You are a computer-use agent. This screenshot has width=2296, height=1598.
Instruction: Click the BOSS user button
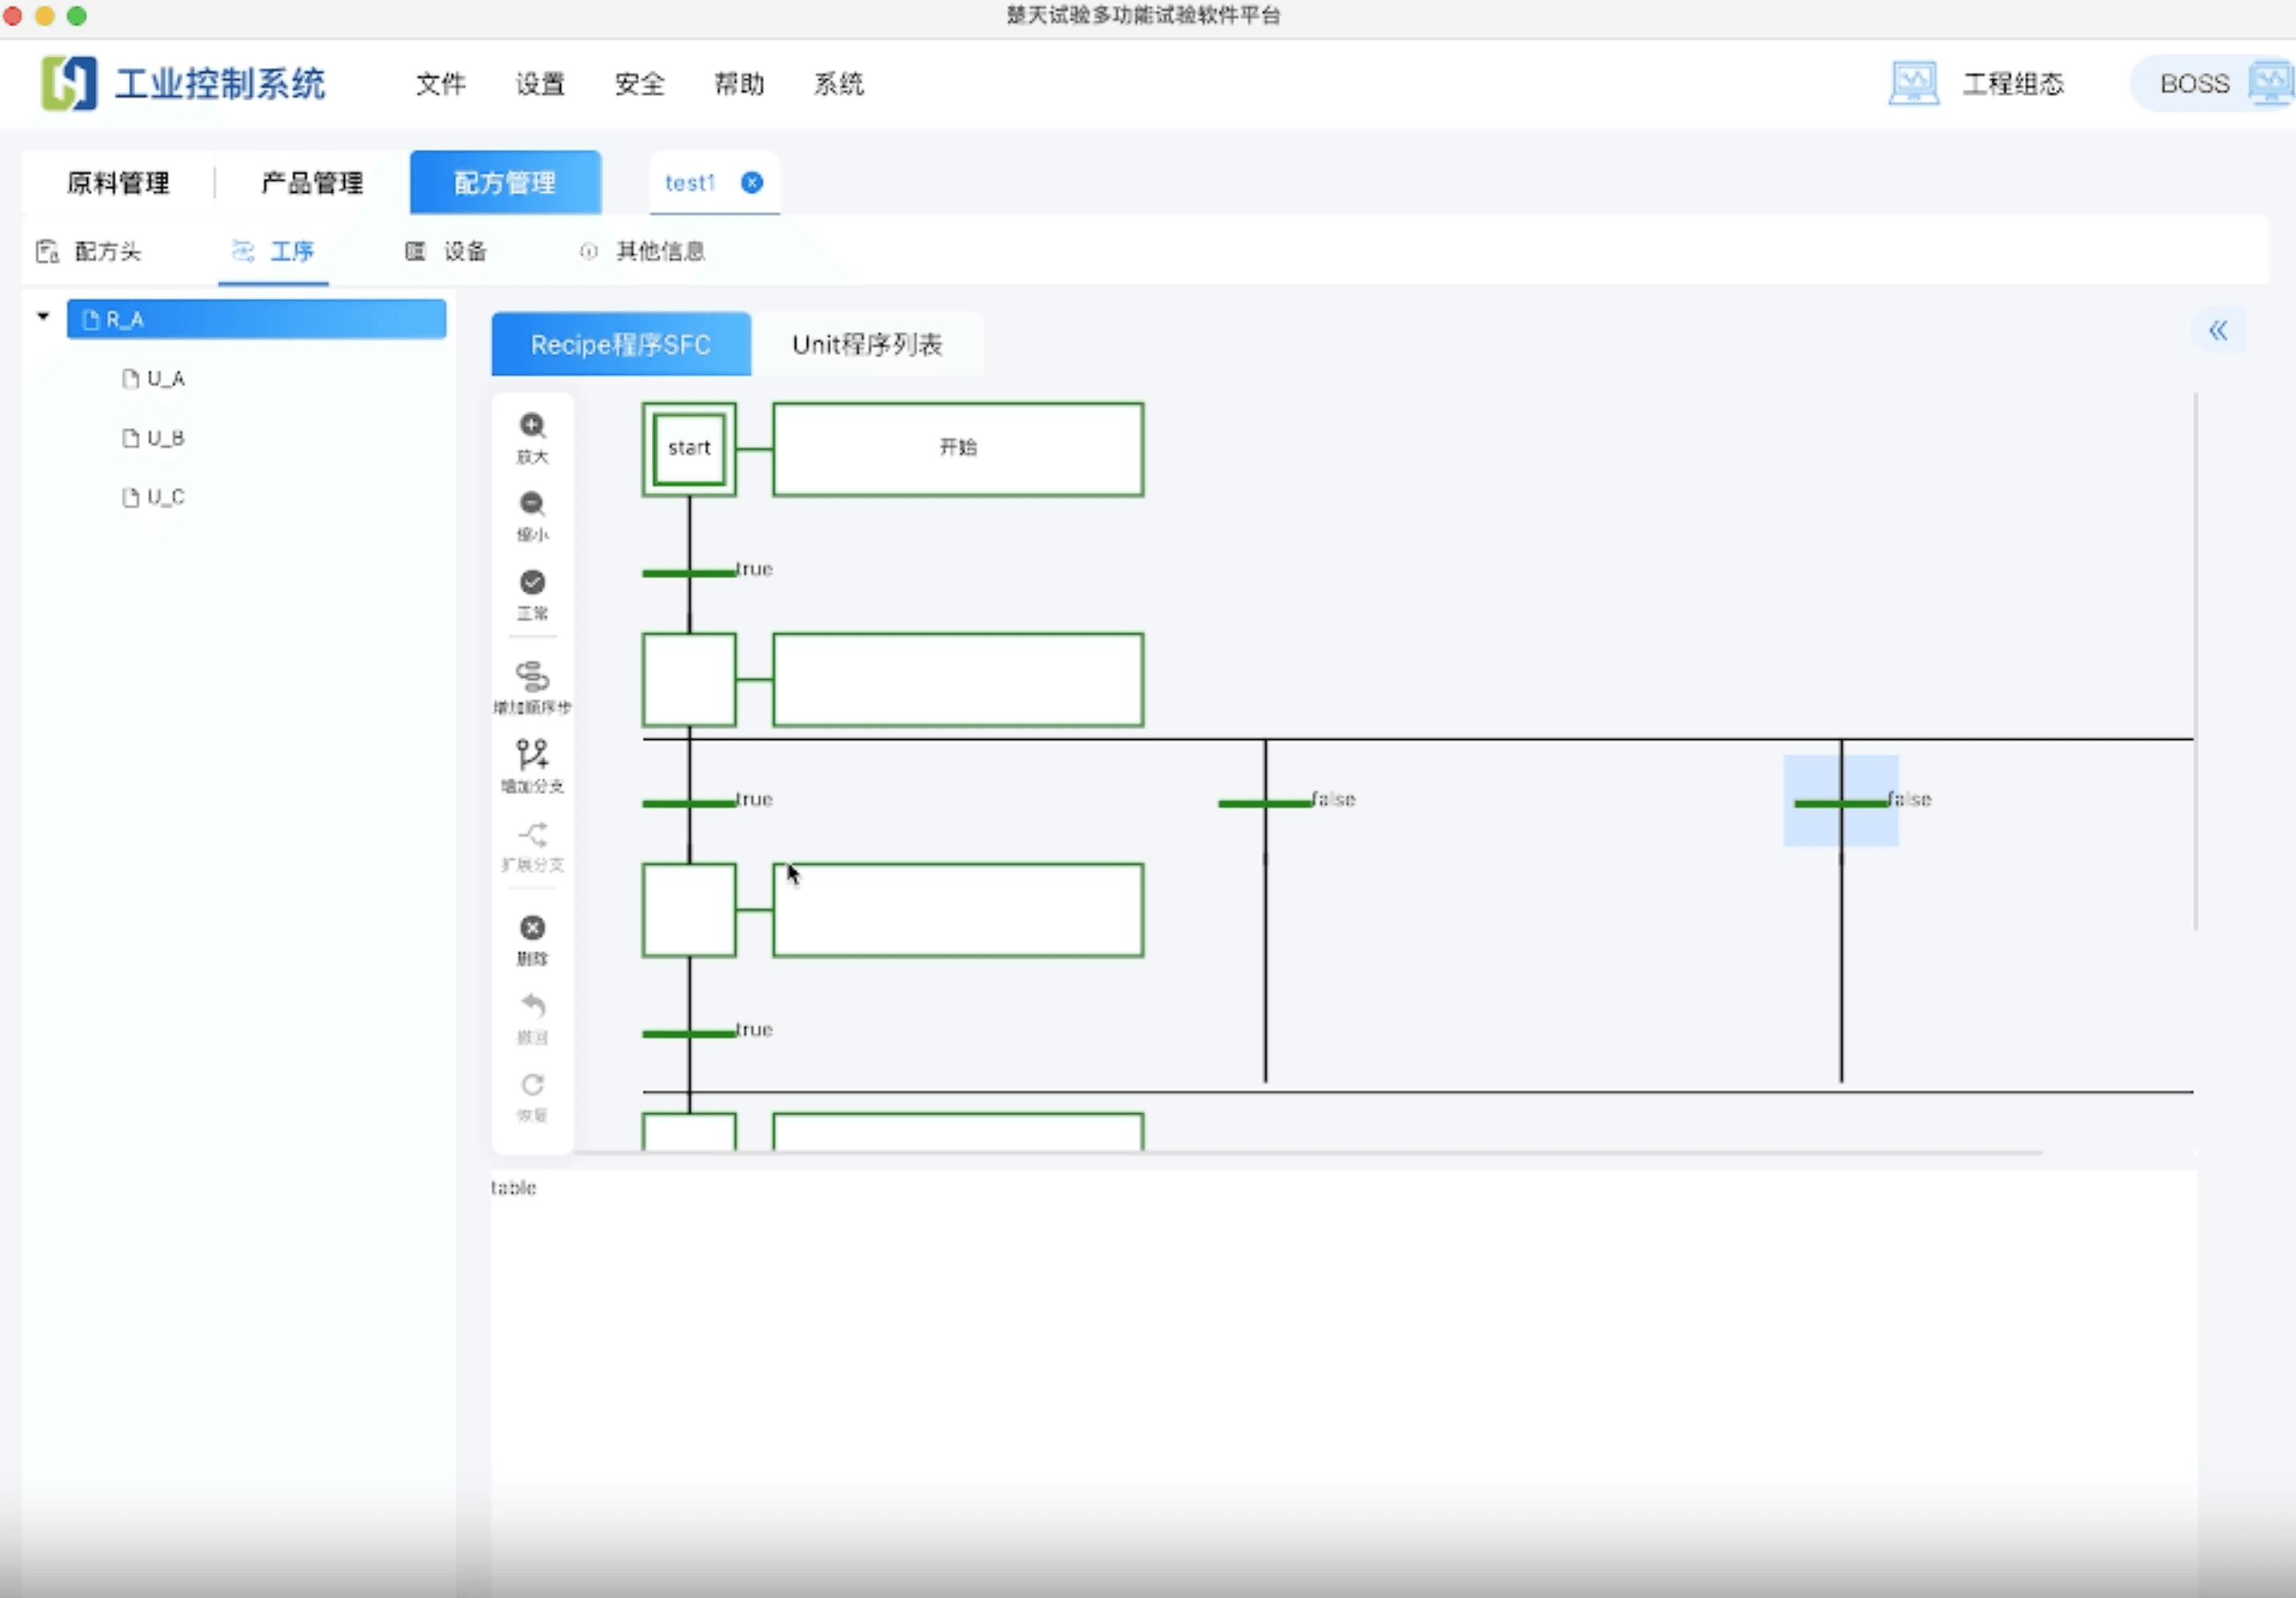point(2212,83)
